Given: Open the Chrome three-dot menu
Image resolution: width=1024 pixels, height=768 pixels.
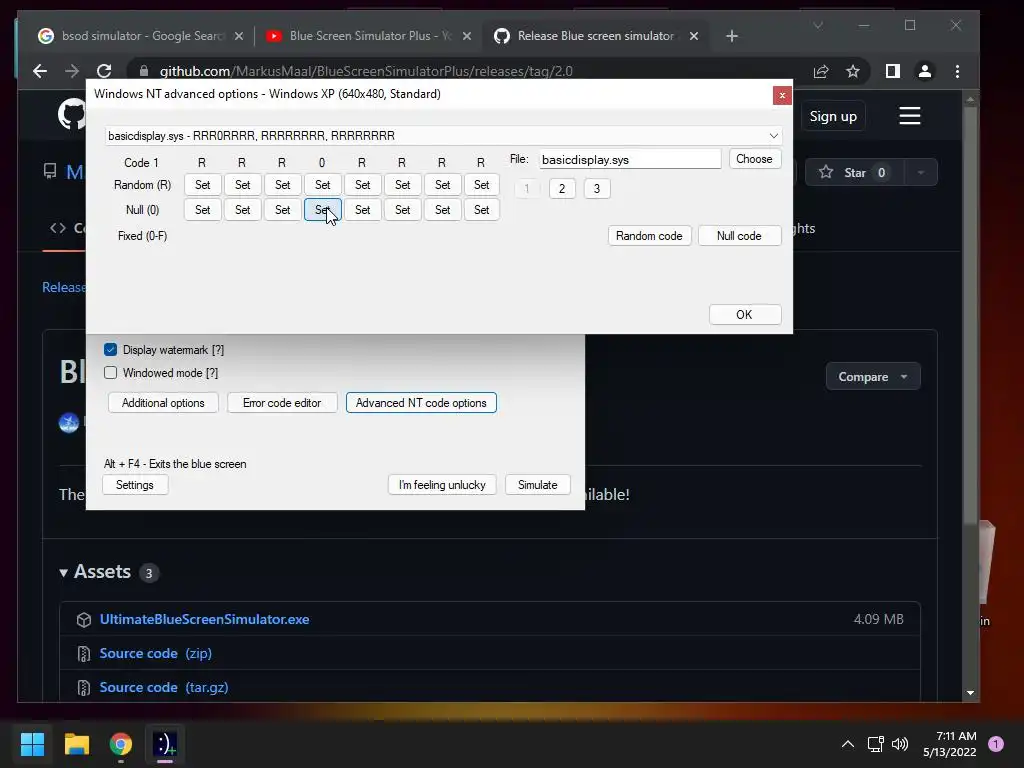Looking at the screenshot, I should pos(957,71).
